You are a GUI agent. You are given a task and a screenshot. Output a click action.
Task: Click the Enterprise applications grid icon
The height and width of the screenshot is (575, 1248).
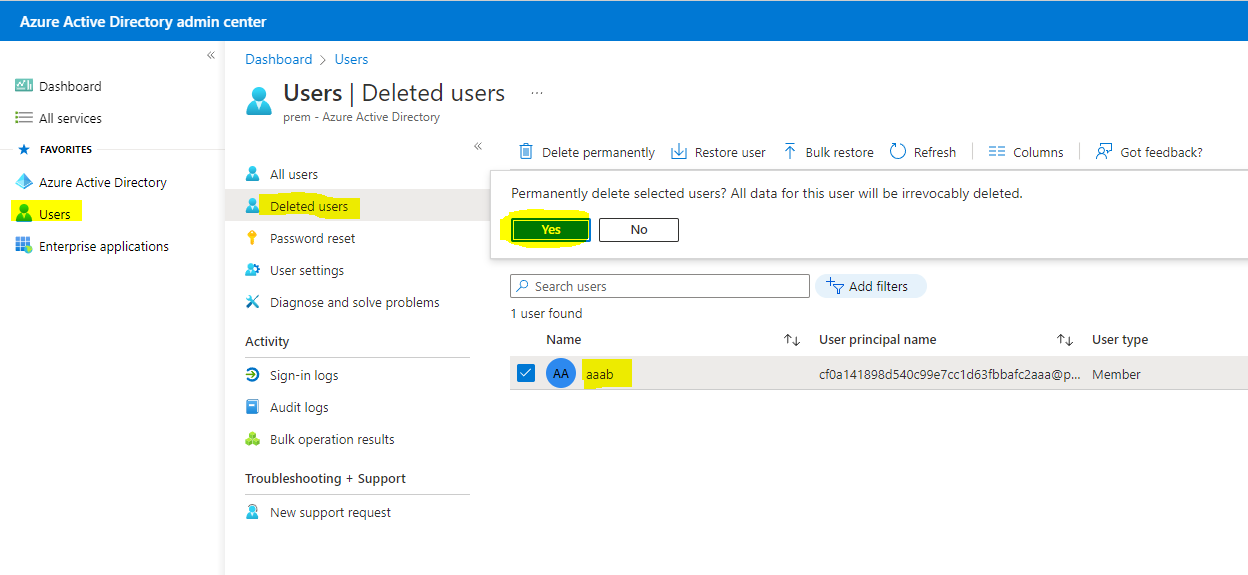(24, 246)
